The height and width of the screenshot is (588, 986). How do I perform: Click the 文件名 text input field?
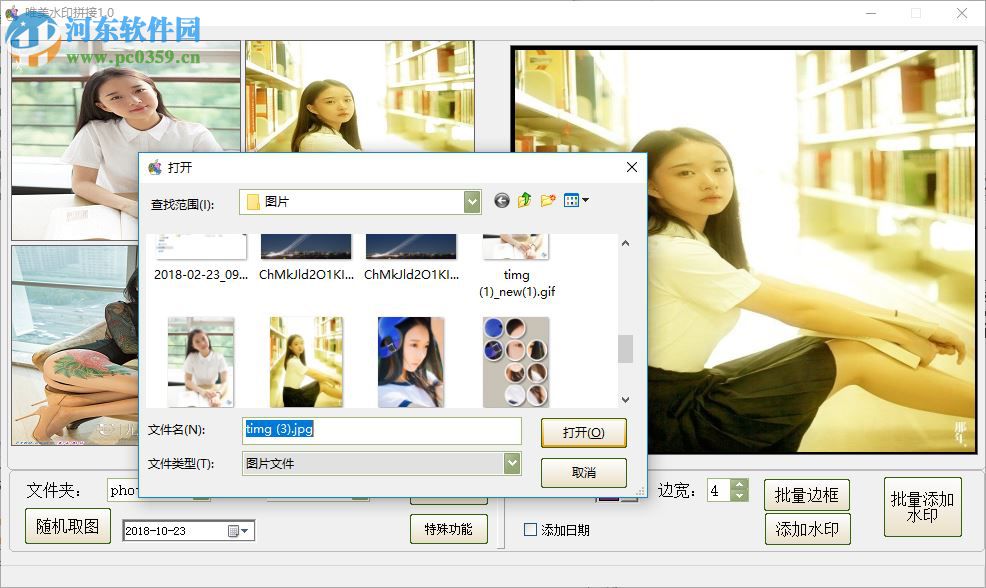coord(382,431)
